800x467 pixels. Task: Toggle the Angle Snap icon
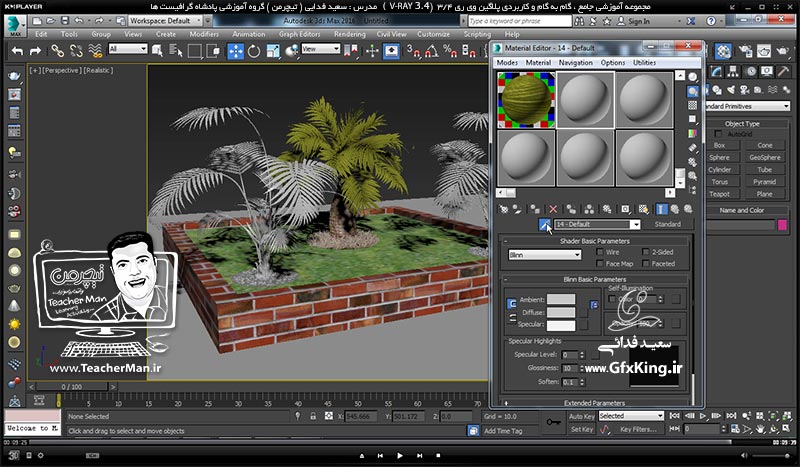point(432,51)
